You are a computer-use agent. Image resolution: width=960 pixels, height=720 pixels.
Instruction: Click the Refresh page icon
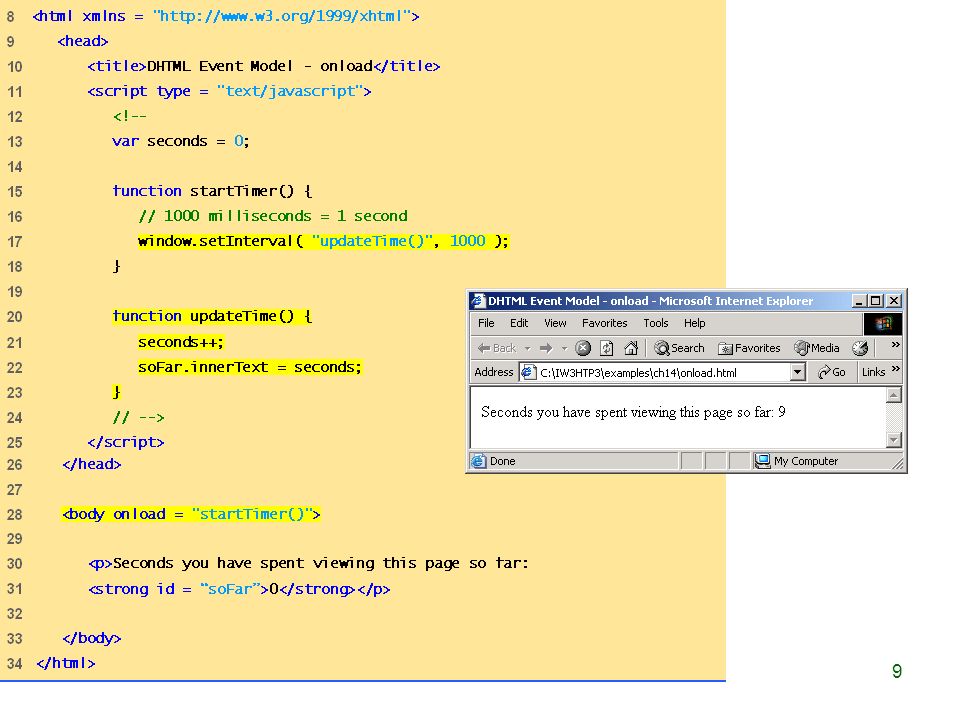click(607, 348)
